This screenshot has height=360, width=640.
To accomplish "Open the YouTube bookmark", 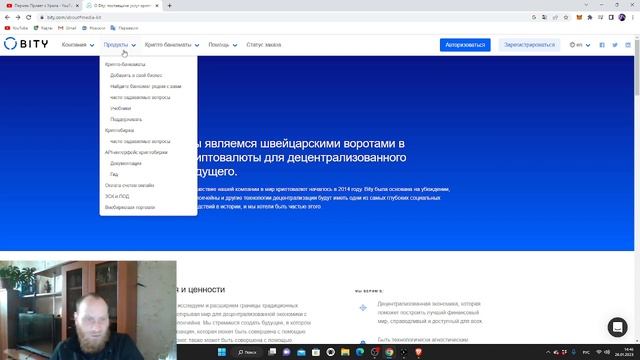I will click(16, 28).
